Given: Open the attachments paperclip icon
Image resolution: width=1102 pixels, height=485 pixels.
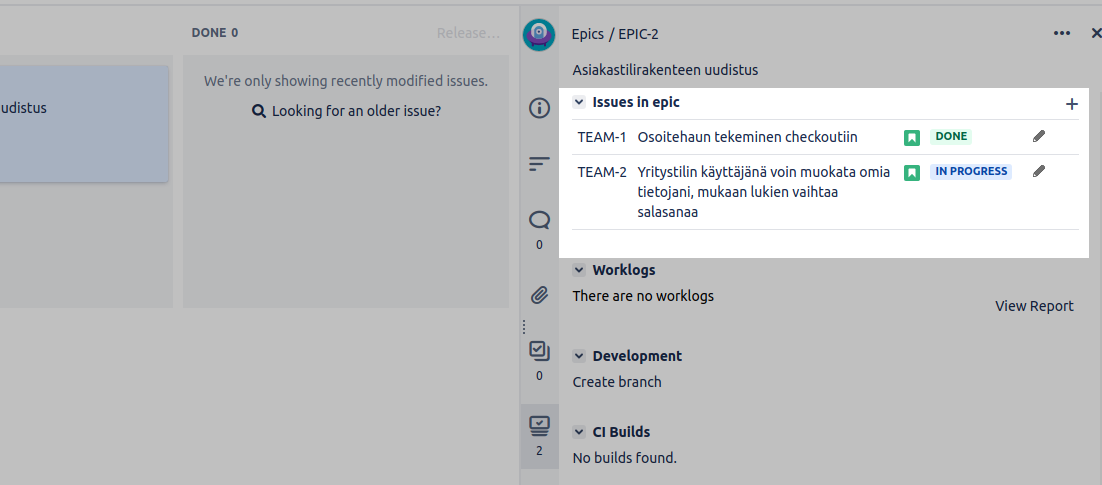Looking at the screenshot, I should pyautogui.click(x=539, y=295).
